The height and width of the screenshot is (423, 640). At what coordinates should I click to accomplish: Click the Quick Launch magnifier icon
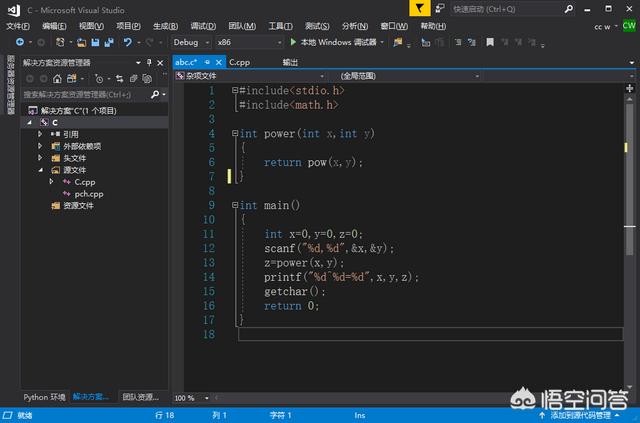569,9
